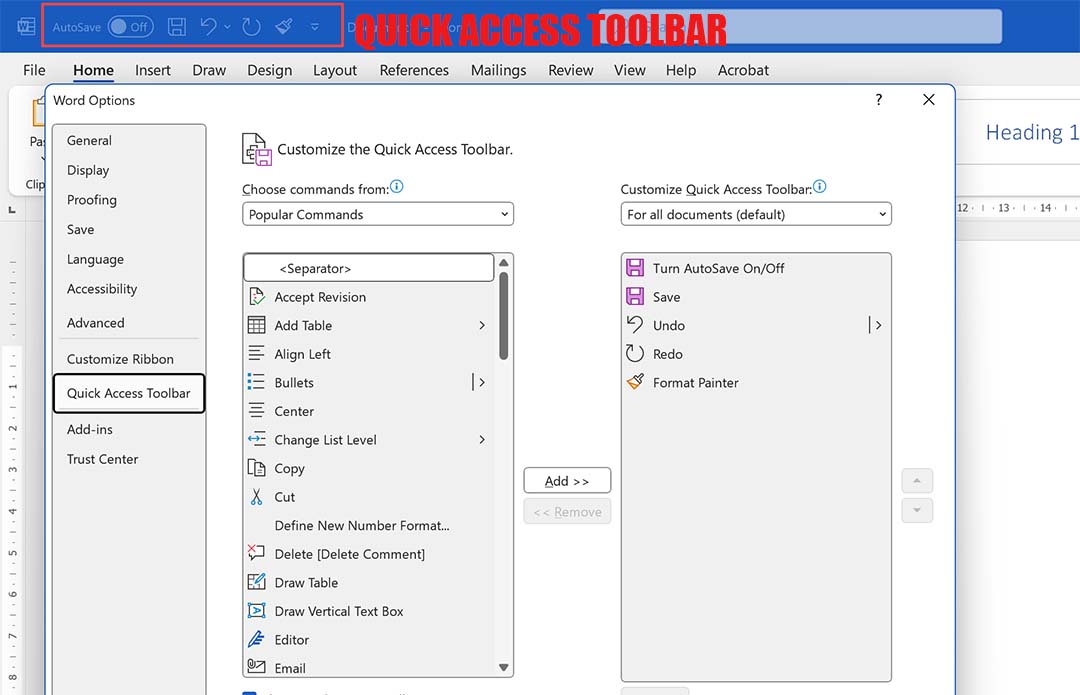The height and width of the screenshot is (695, 1080).
Task: Open the File menu
Action: (x=34, y=70)
